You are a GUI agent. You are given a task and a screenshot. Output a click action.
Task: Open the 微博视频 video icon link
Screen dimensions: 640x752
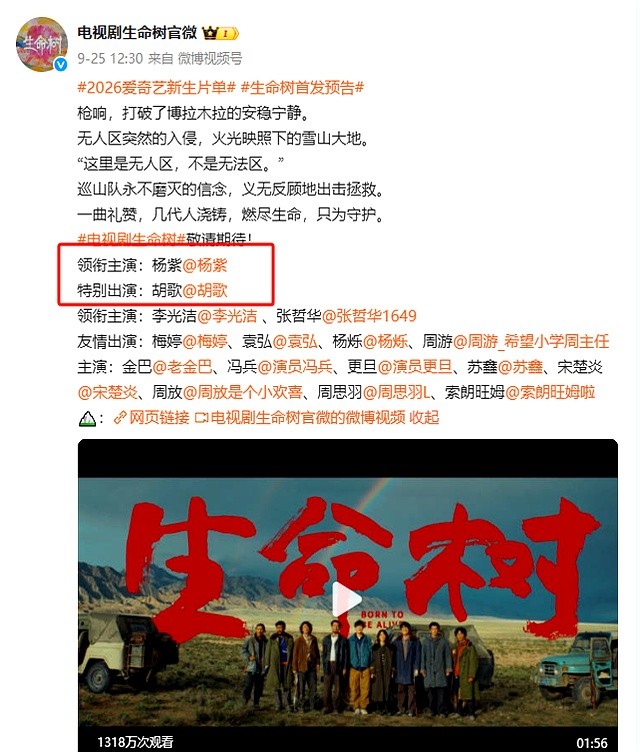click(x=201, y=418)
